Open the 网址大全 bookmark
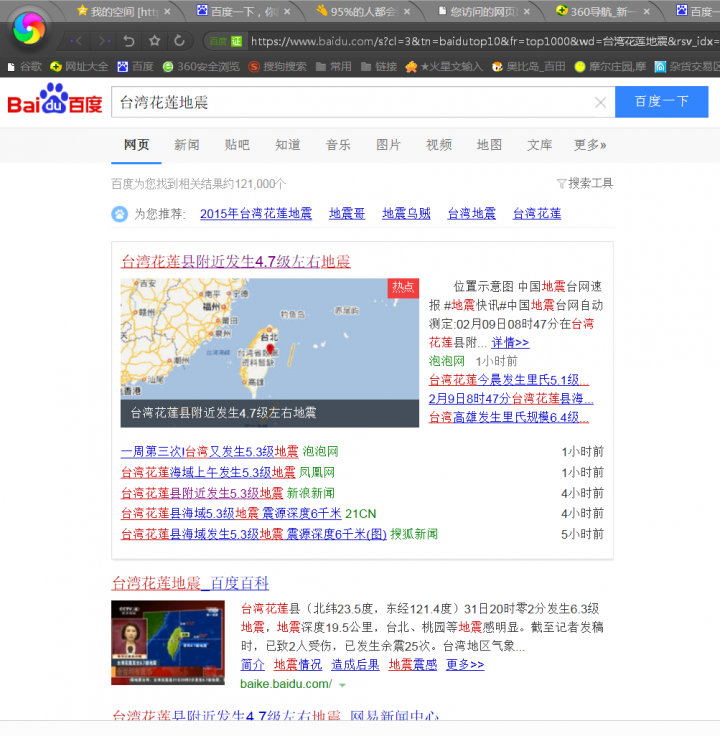The image size is (720, 736). (x=79, y=67)
